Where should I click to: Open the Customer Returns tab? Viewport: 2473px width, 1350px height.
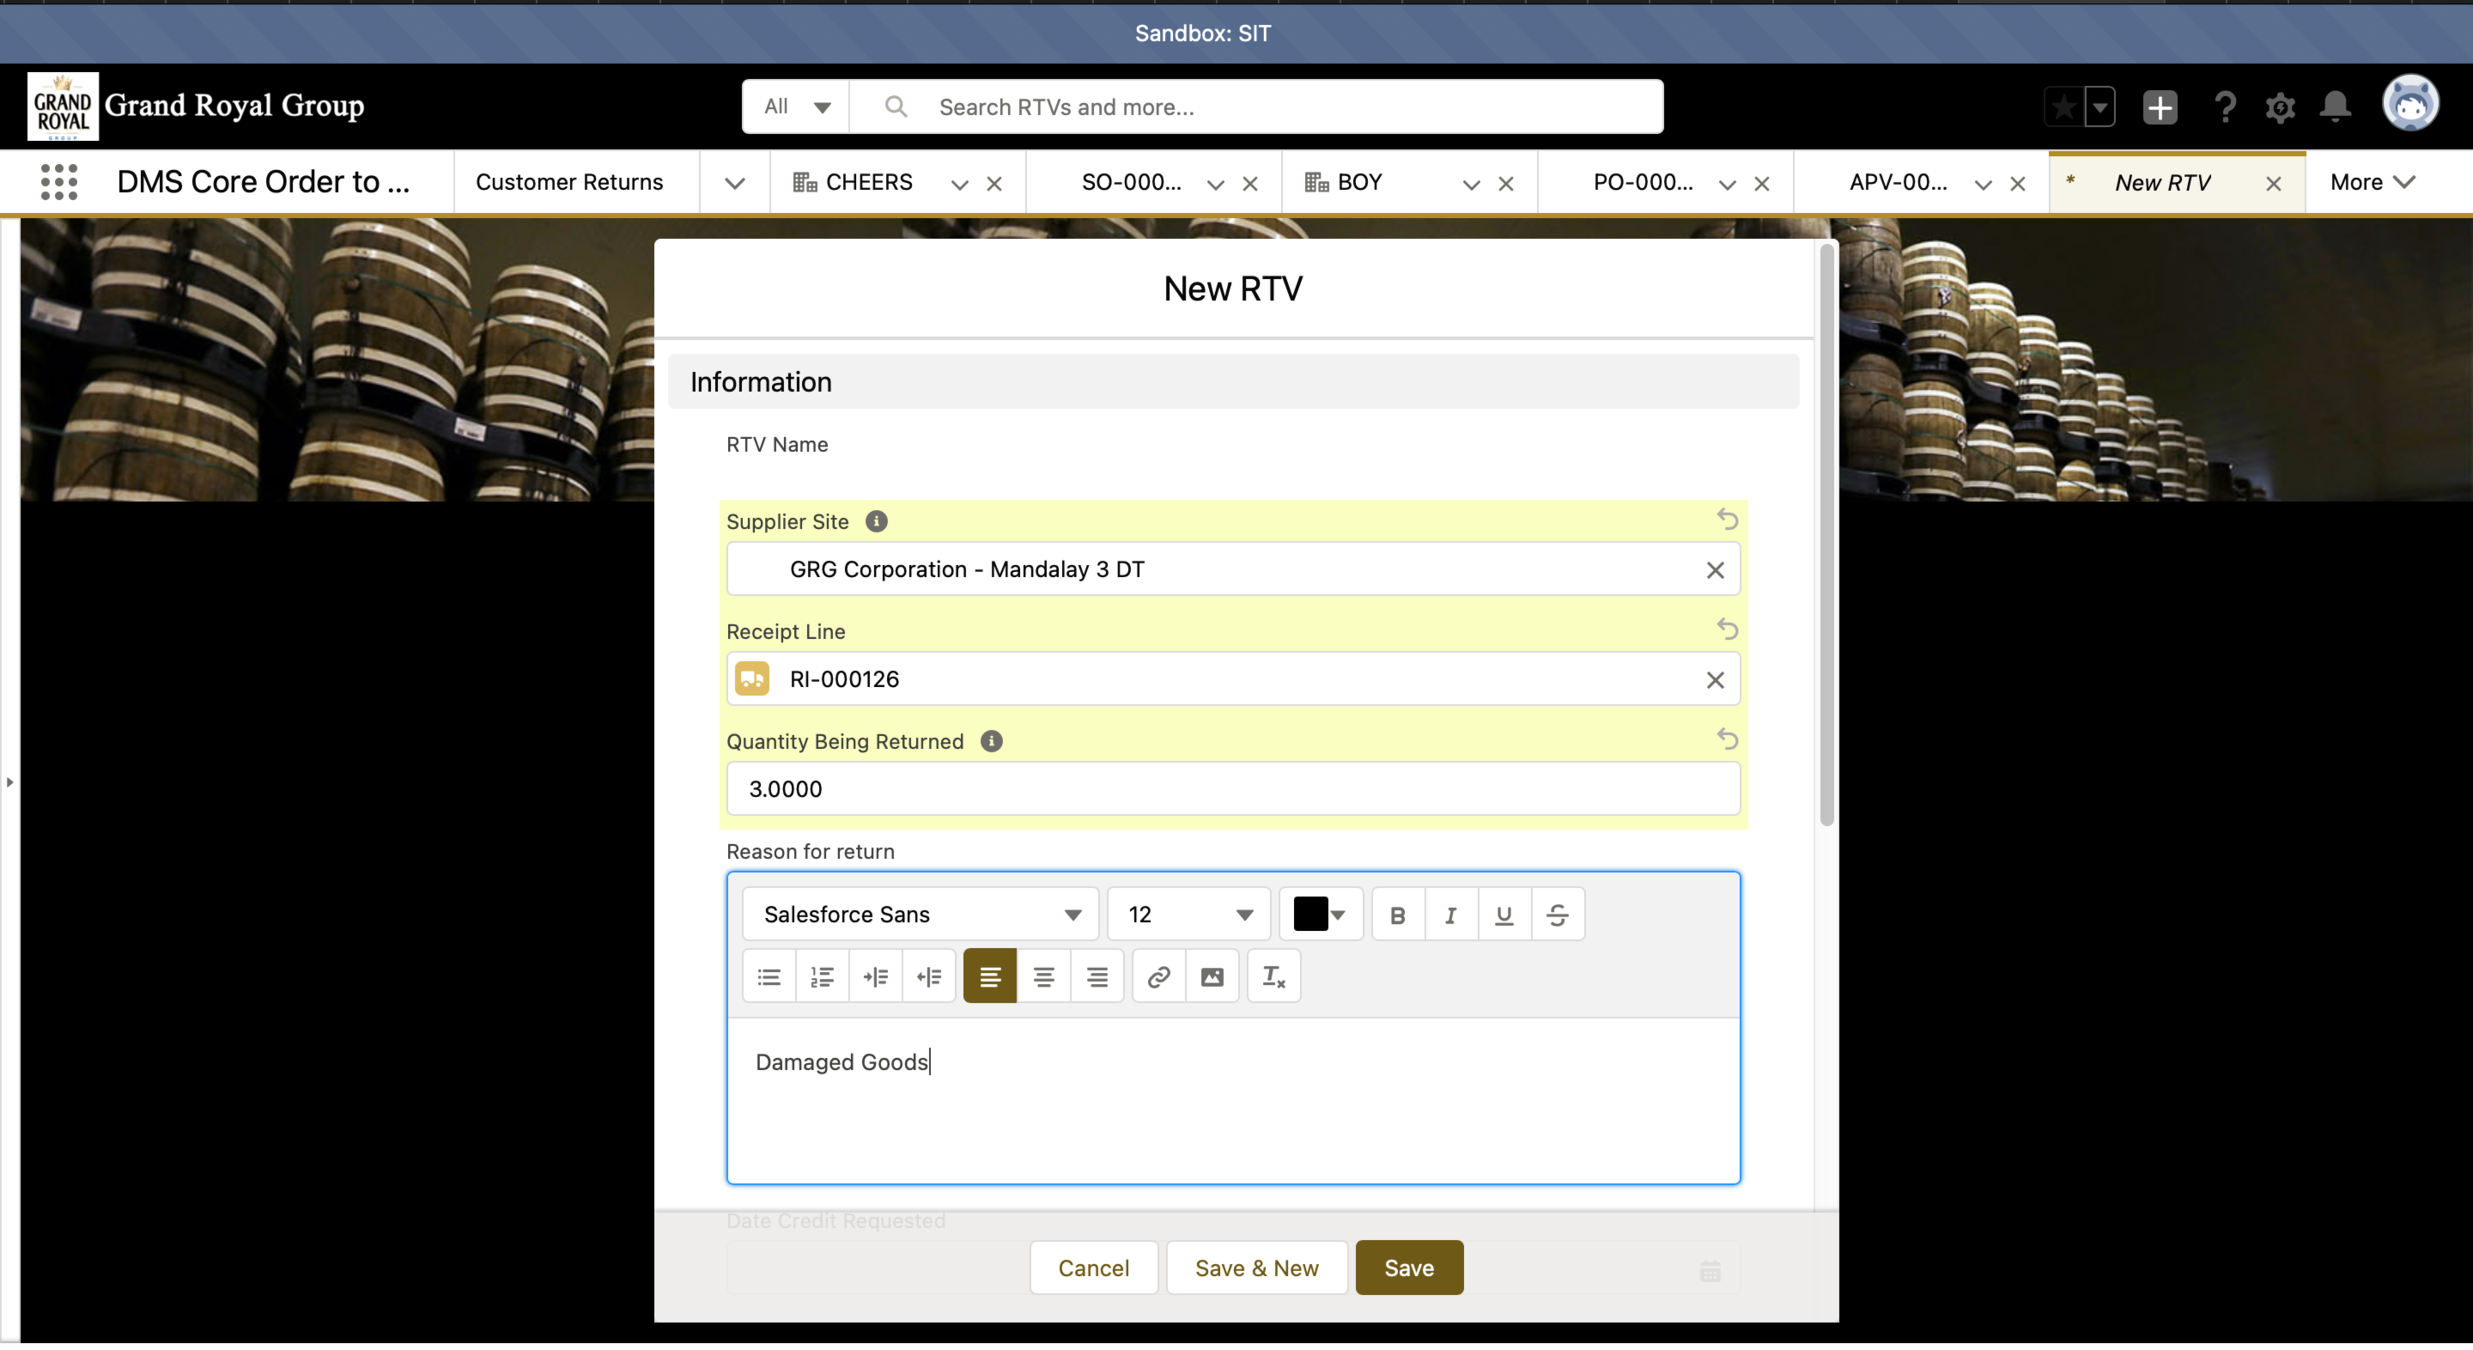click(x=569, y=182)
